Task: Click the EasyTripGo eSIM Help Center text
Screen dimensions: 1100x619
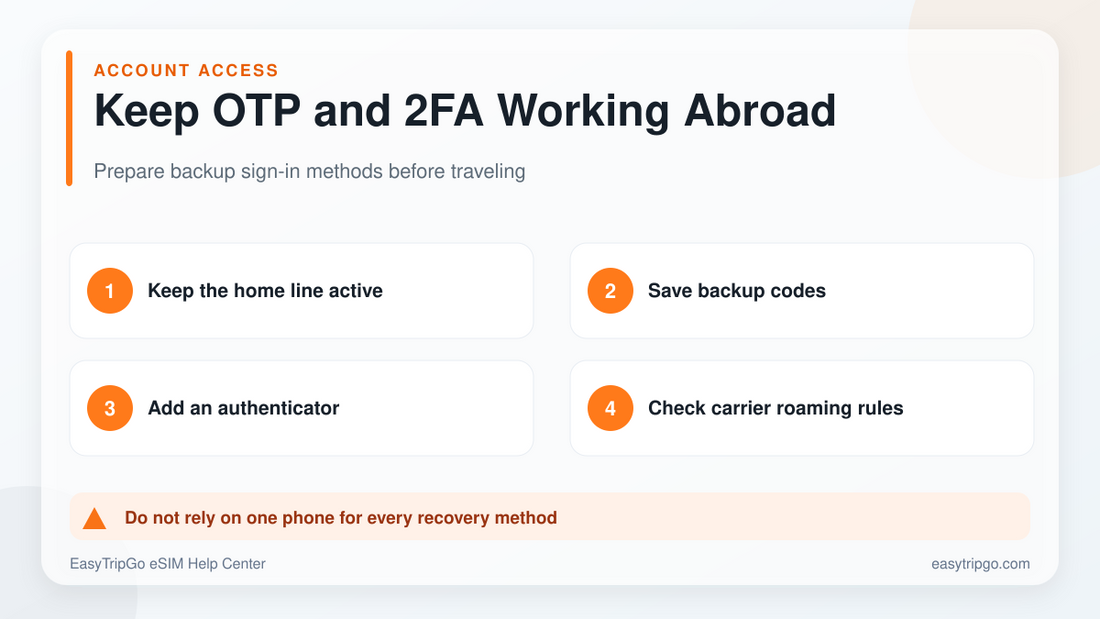Action: click(x=168, y=564)
